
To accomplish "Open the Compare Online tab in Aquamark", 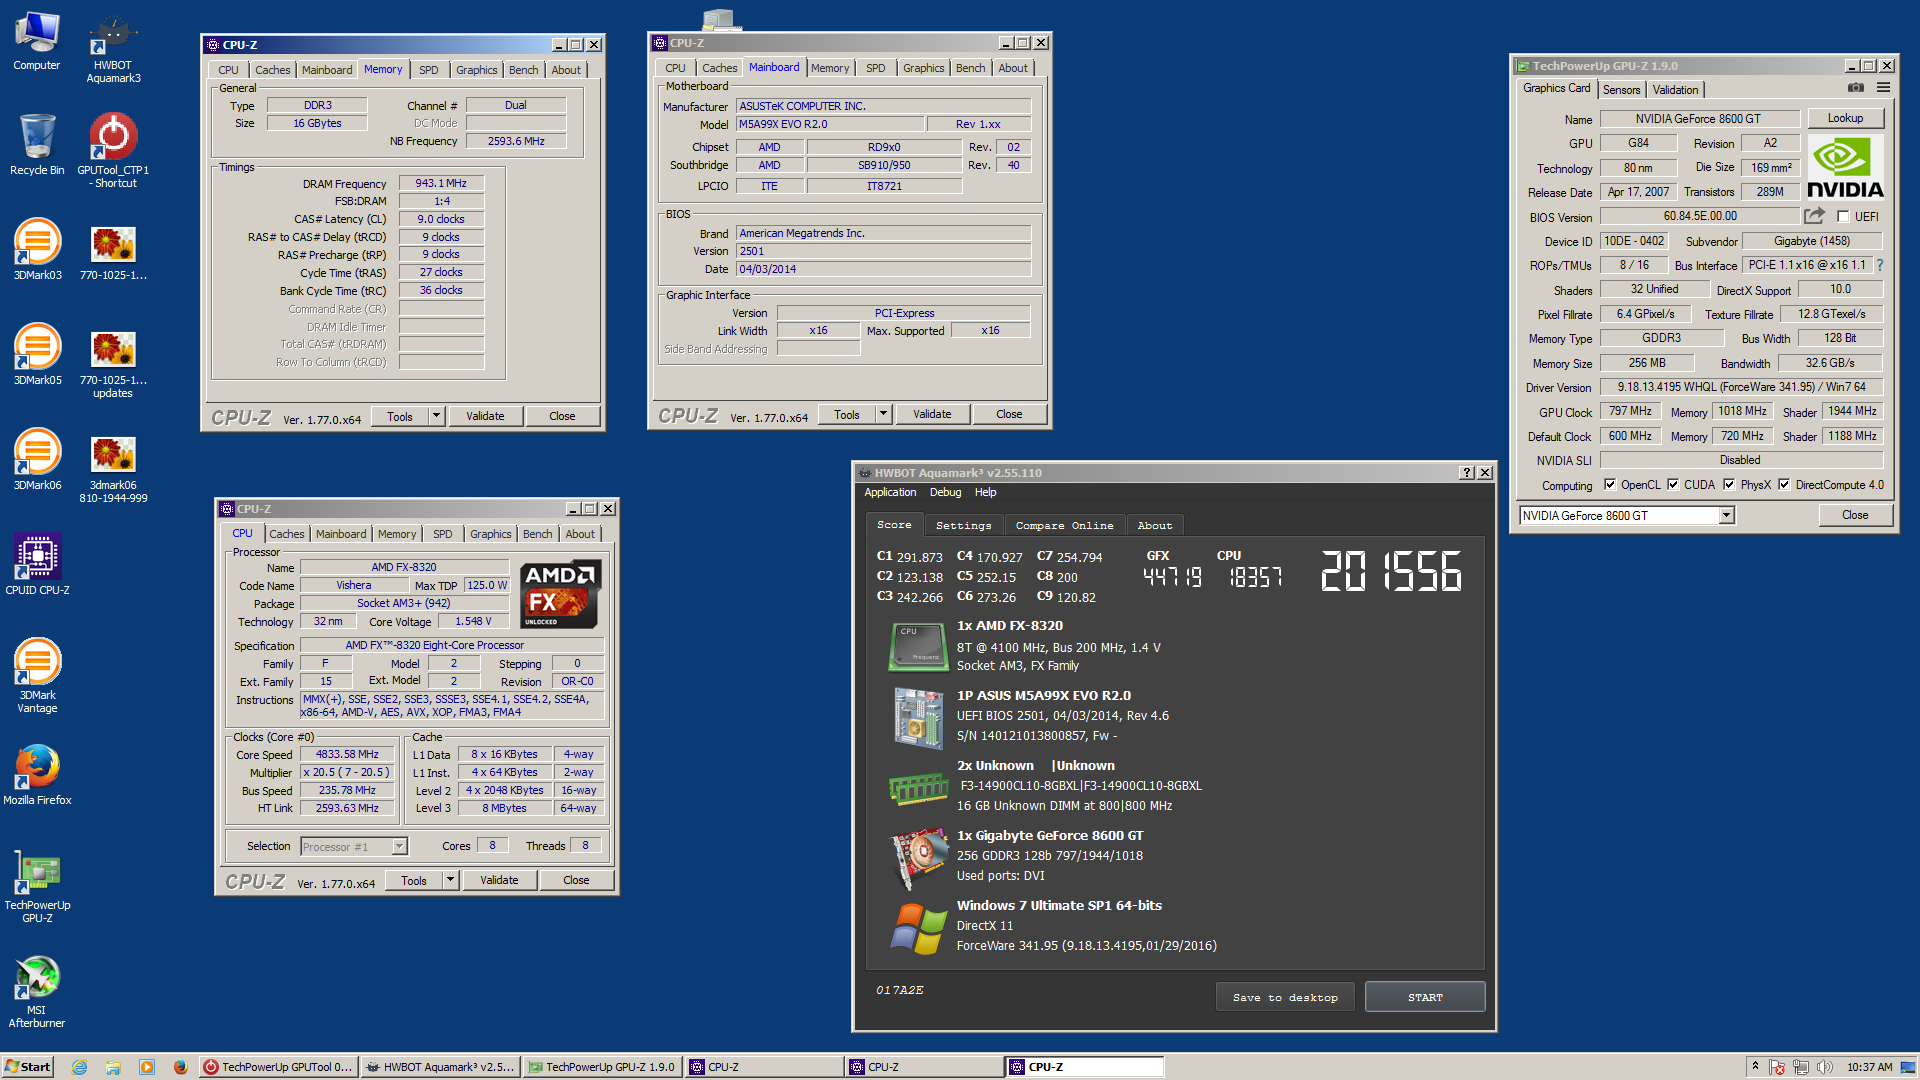I will coord(1064,525).
